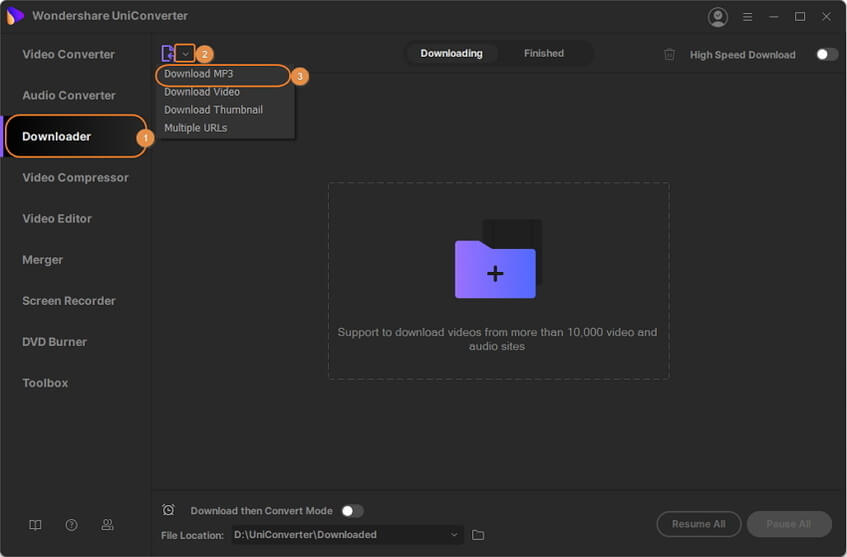Image resolution: width=847 pixels, height=557 pixels.
Task: Maximize the UniConverter window
Action: [800, 17]
